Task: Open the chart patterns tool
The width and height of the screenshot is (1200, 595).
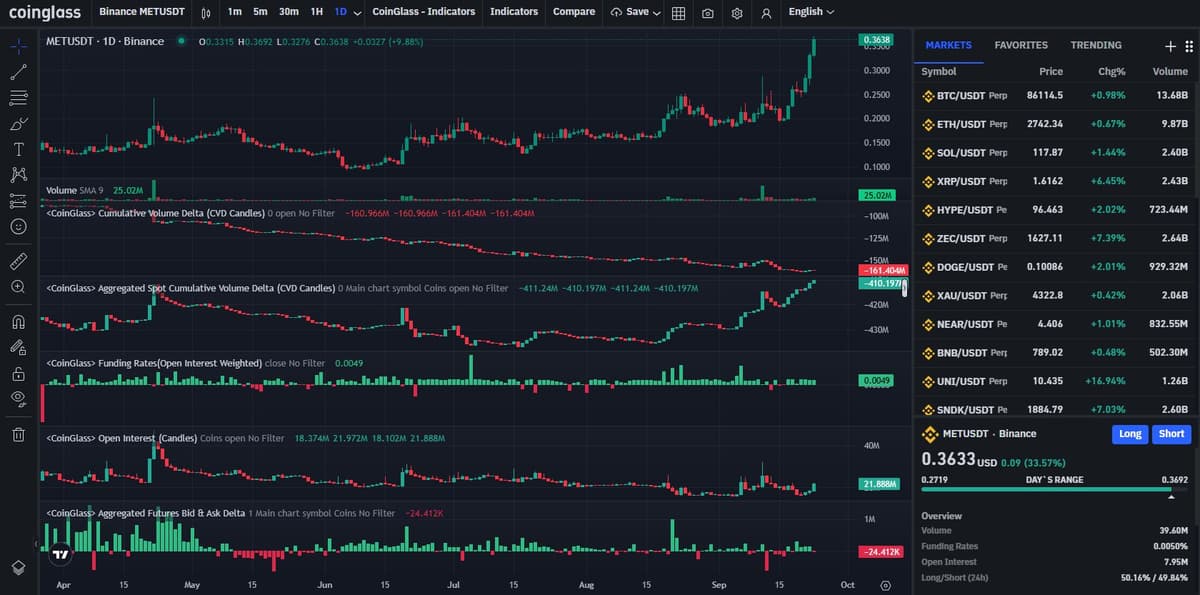Action: tap(18, 175)
